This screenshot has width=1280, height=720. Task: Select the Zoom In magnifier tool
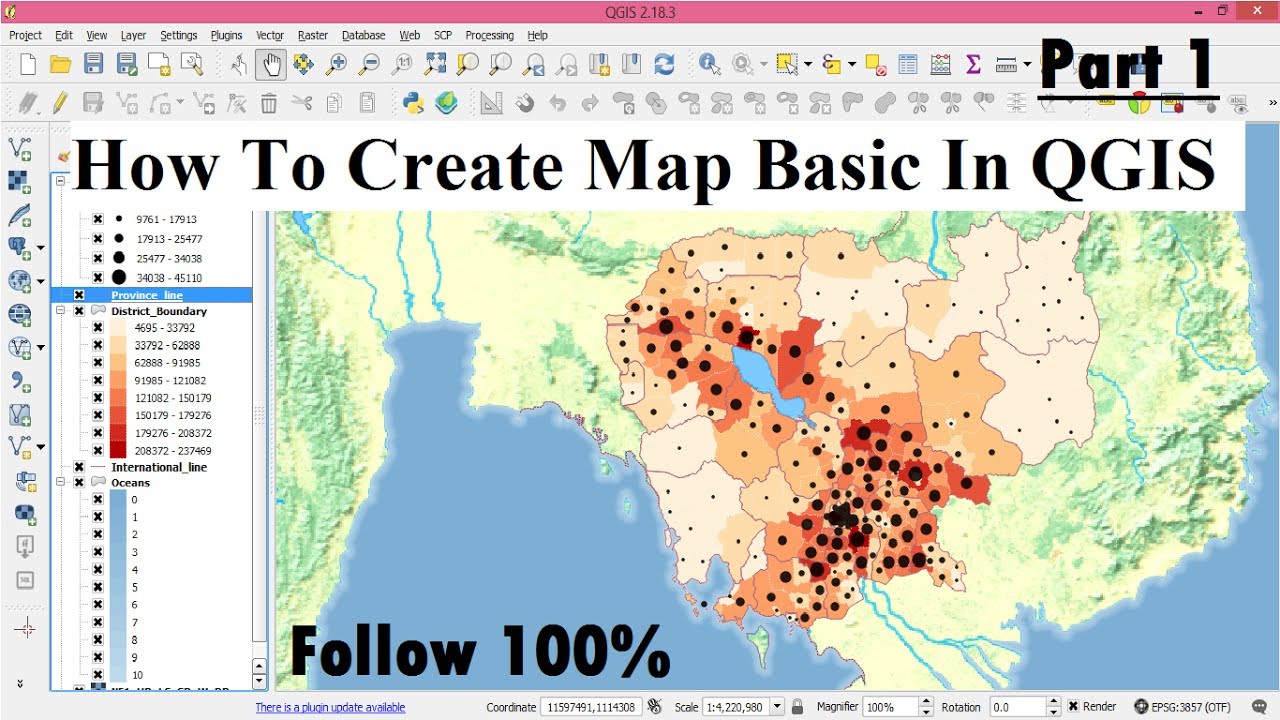click(x=337, y=65)
